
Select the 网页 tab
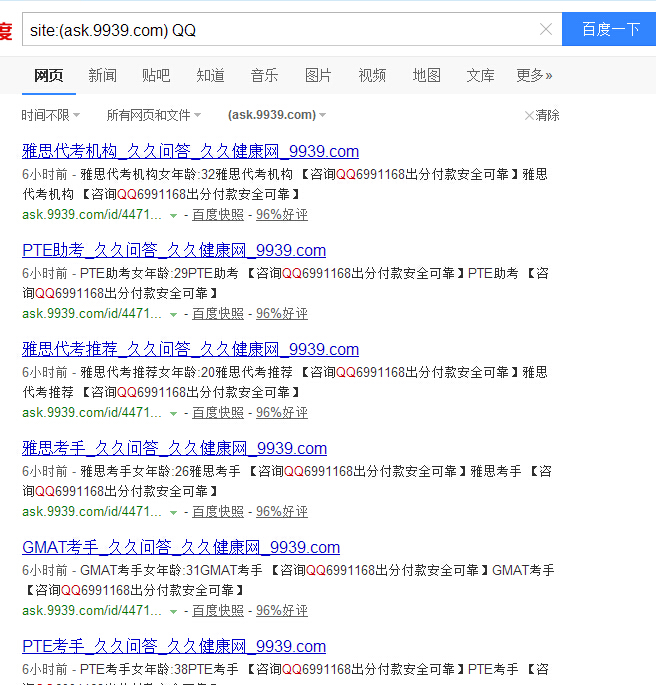[x=49, y=76]
